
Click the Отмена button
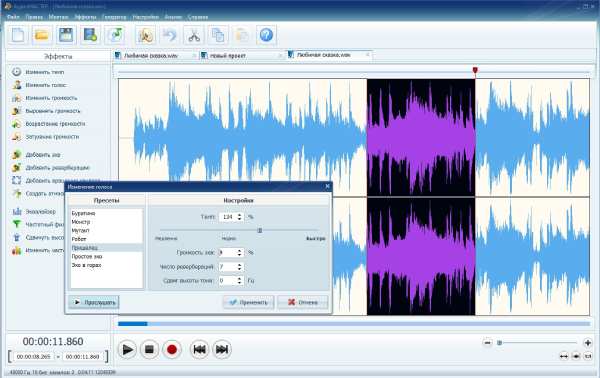pyautogui.click(x=303, y=302)
